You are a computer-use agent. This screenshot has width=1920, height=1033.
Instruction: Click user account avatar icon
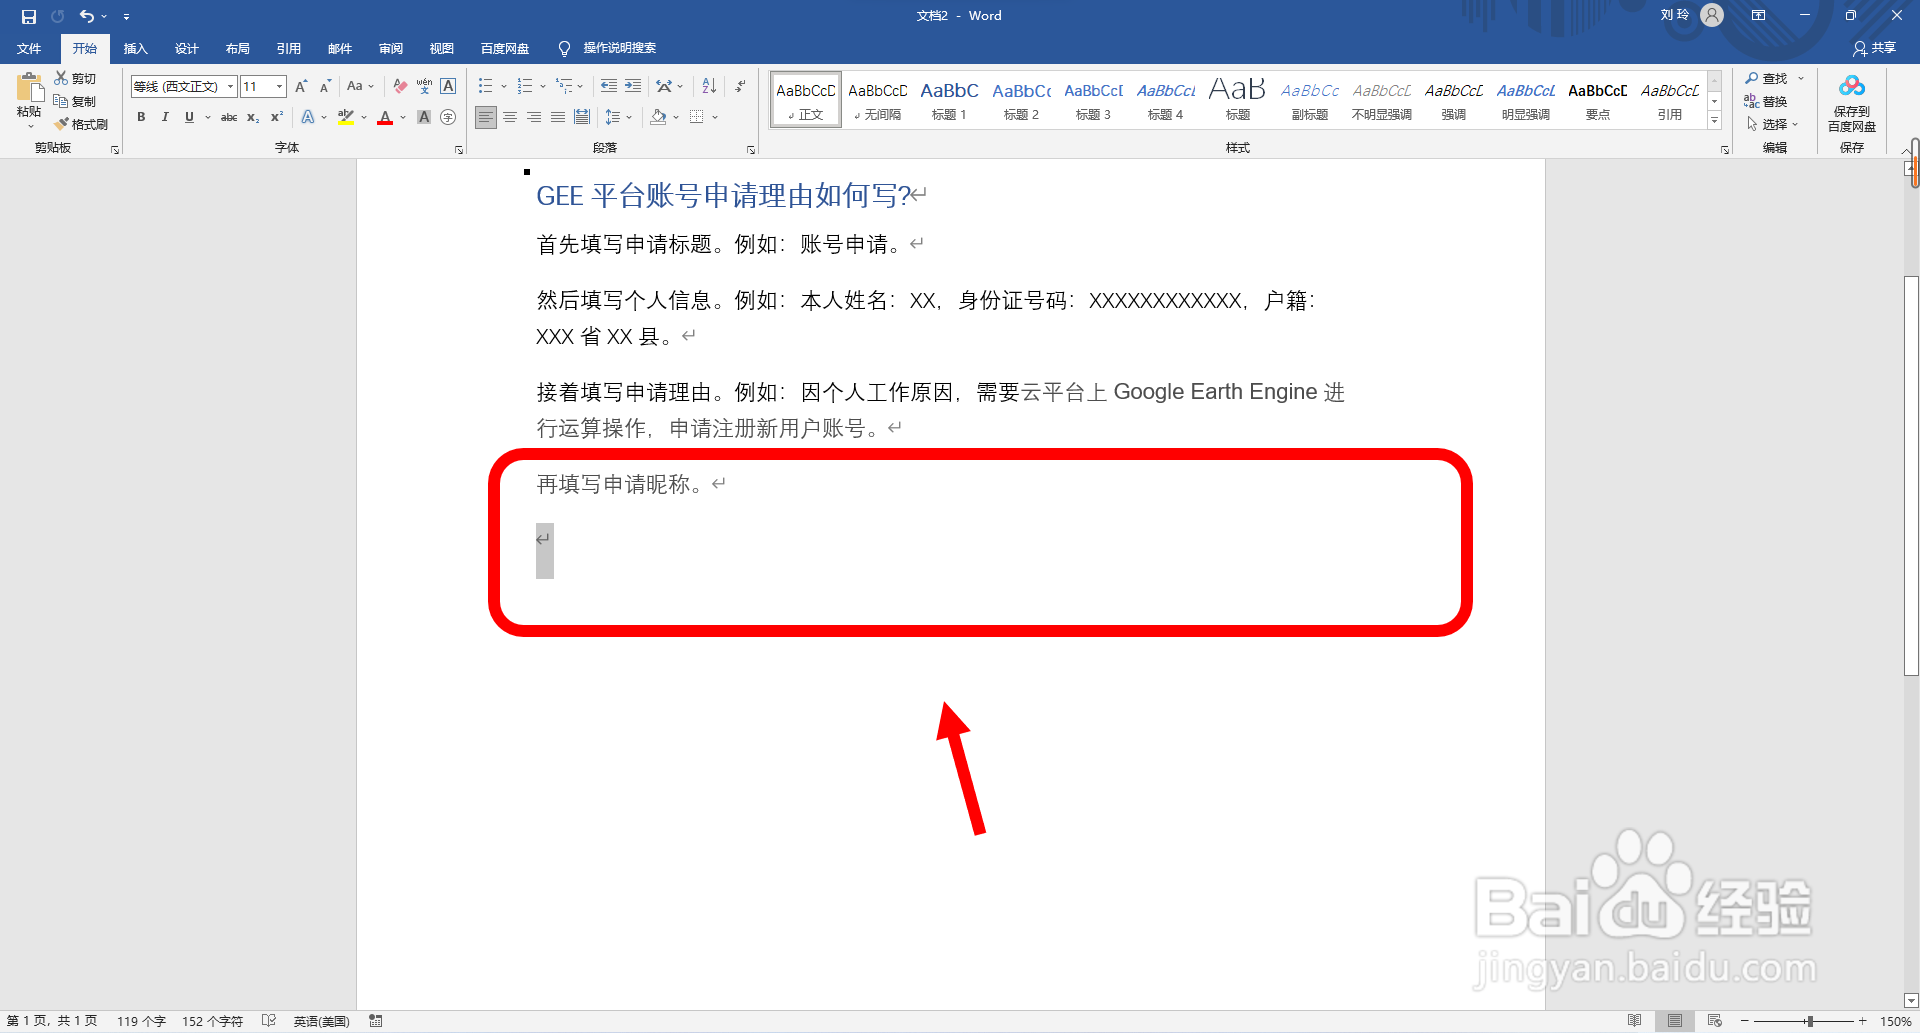pyautogui.click(x=1712, y=15)
